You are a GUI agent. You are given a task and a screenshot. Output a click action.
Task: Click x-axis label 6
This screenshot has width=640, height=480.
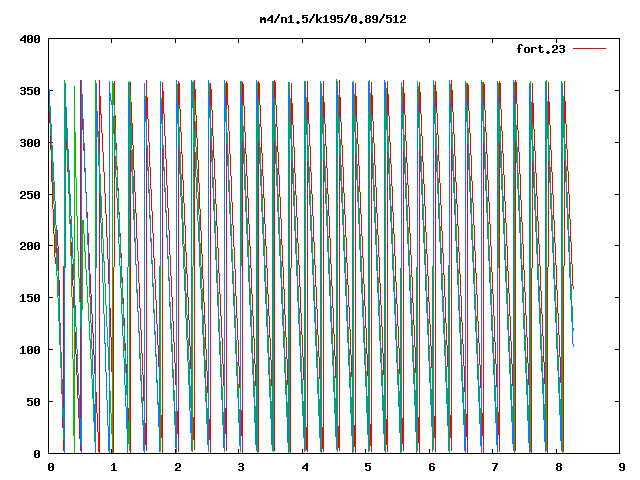pos(432,467)
